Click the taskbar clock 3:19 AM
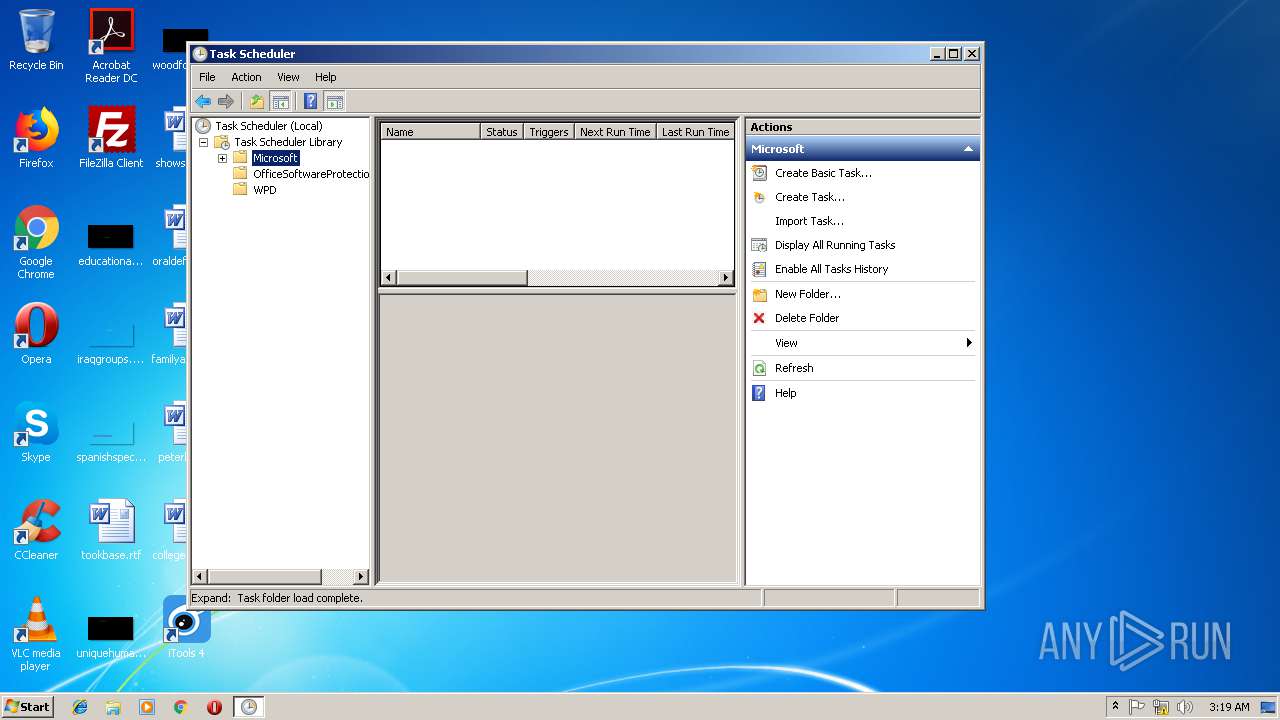Image resolution: width=1280 pixels, height=720 pixels. coord(1229,707)
